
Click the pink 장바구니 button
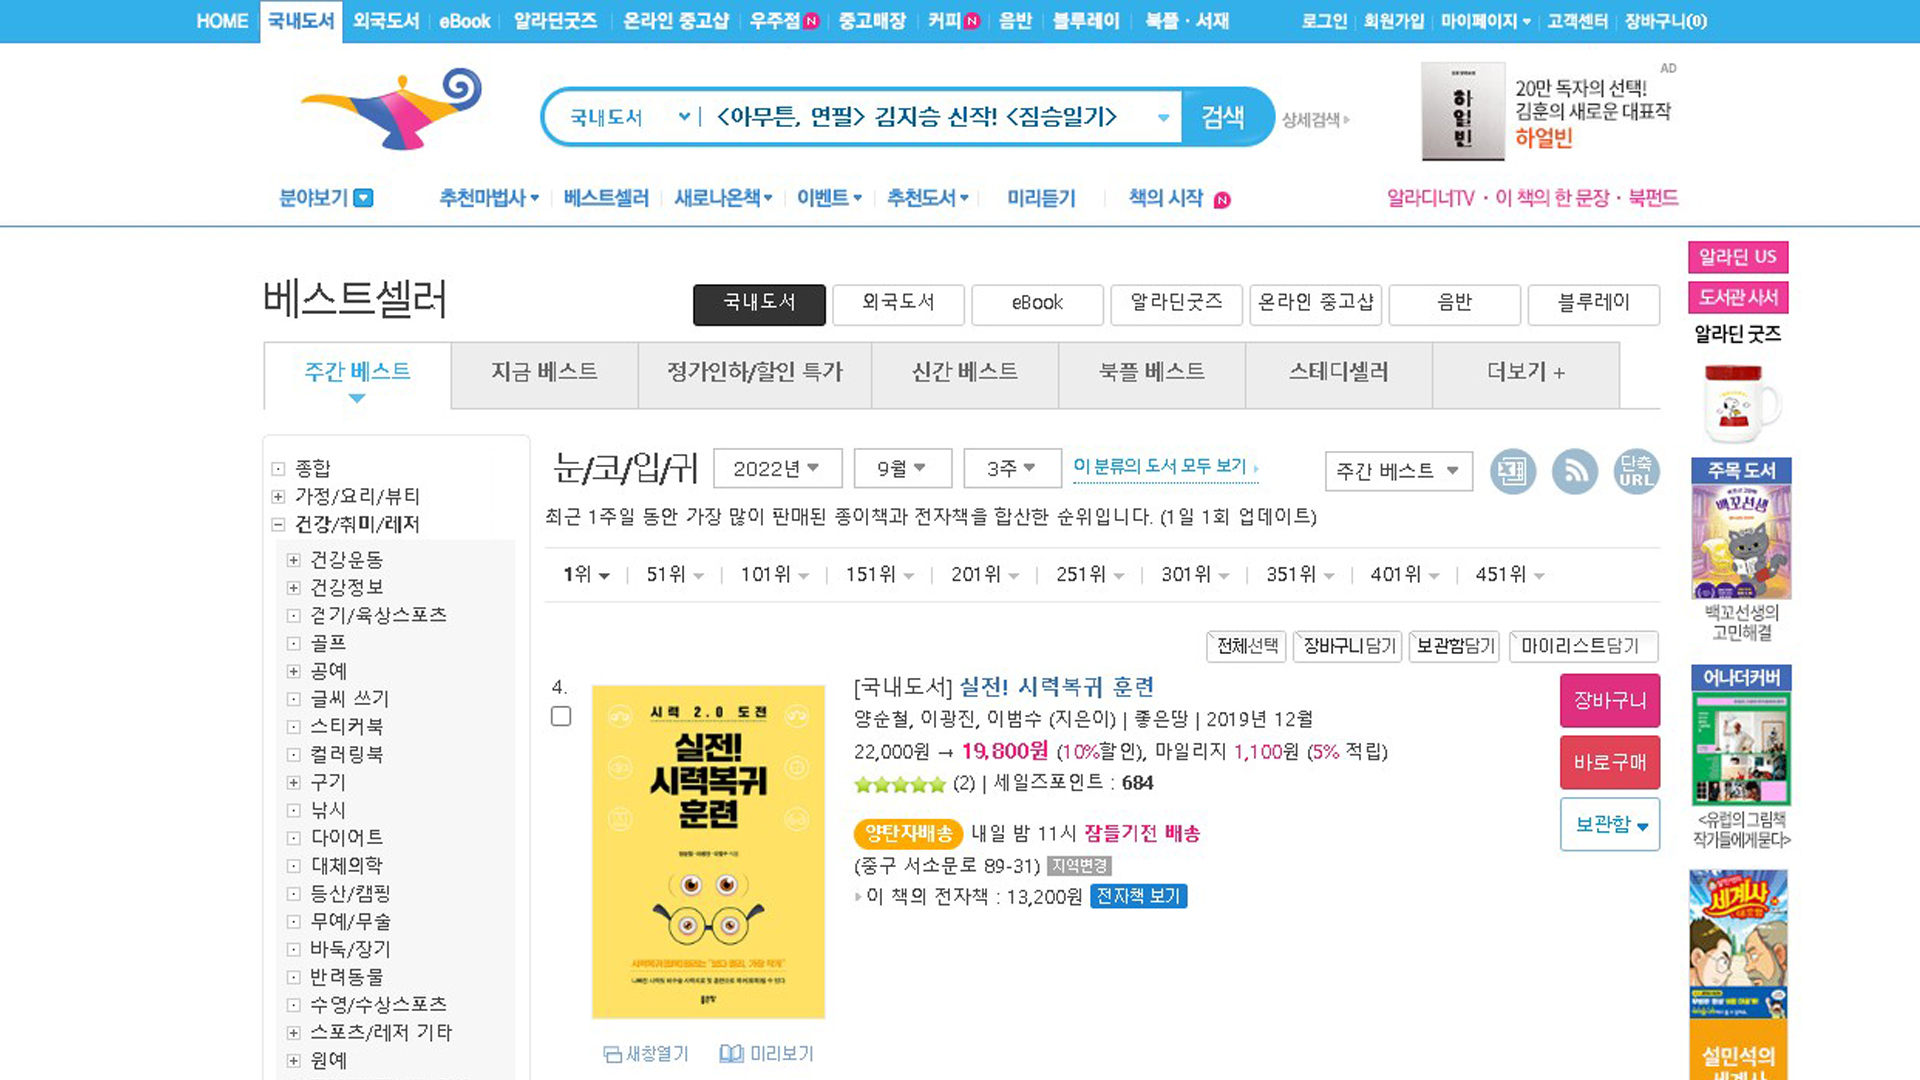(1609, 700)
